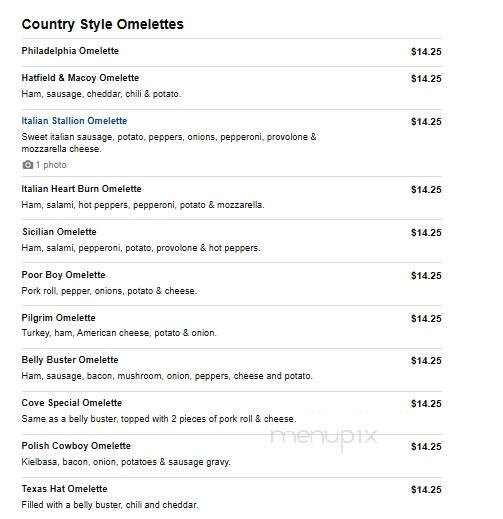Click the Polish Cowboy ingredients description
The image size is (503, 519).
pos(126,462)
